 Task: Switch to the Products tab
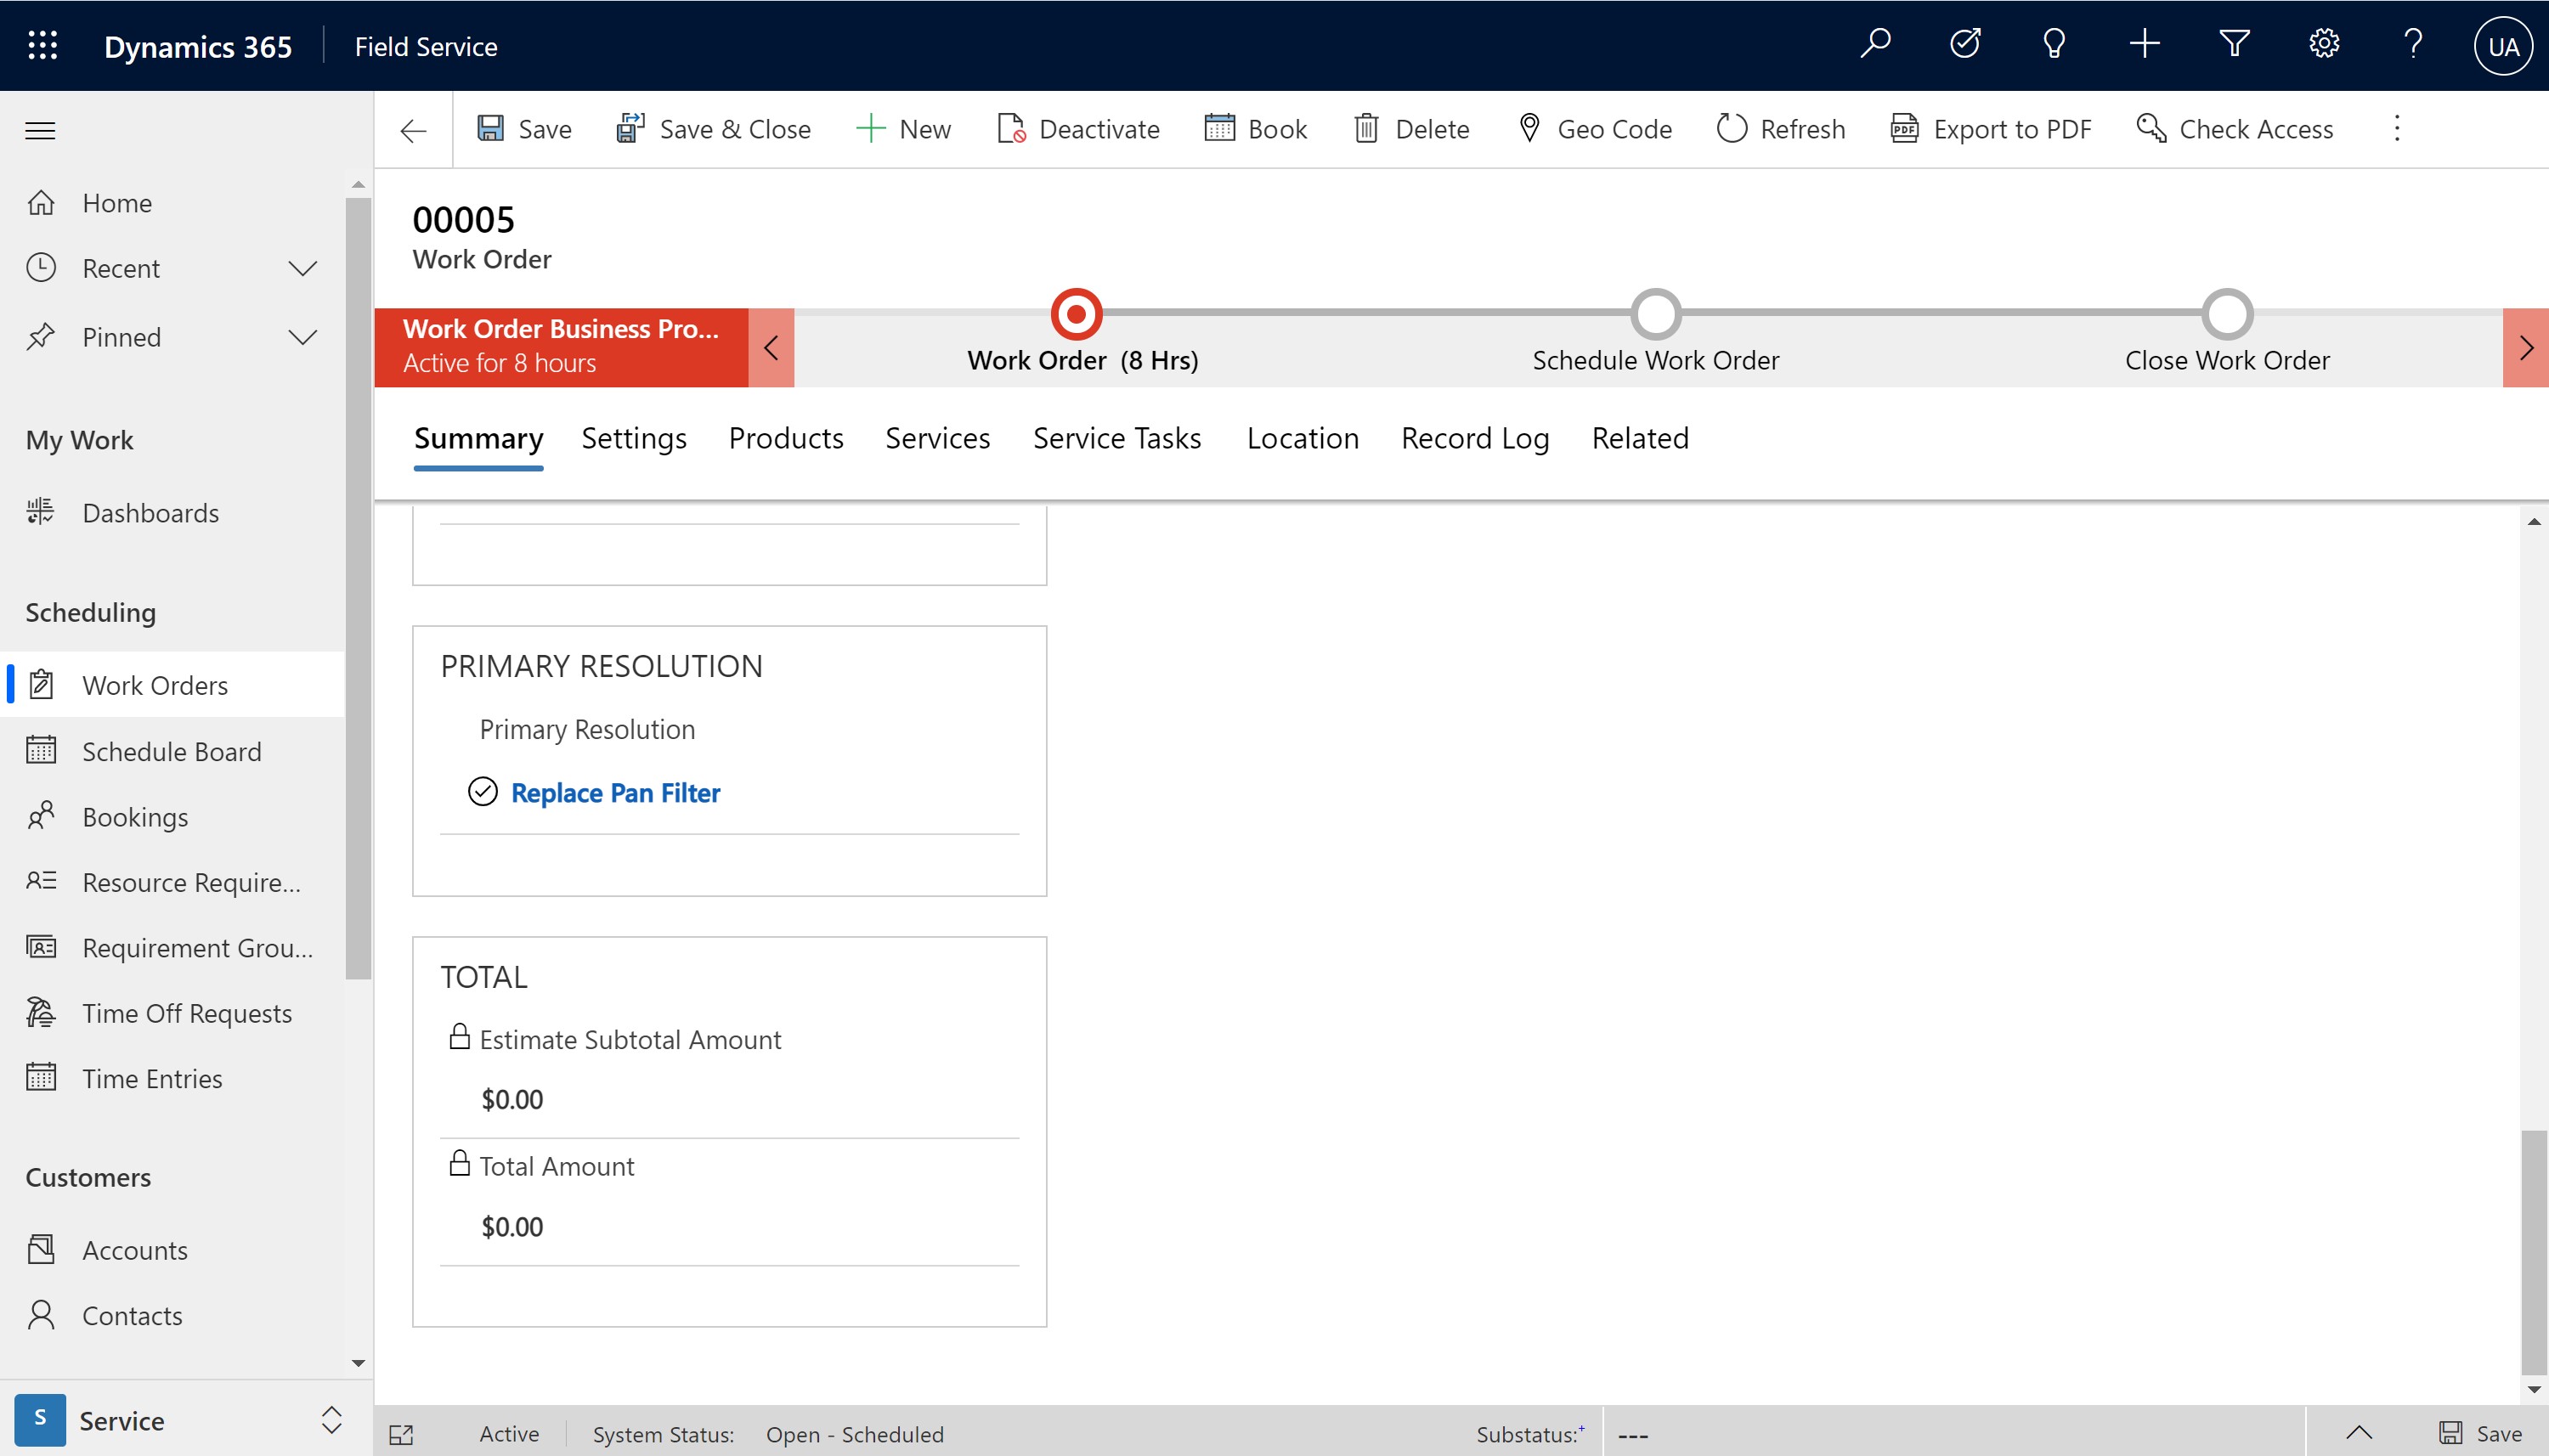pyautogui.click(x=786, y=439)
